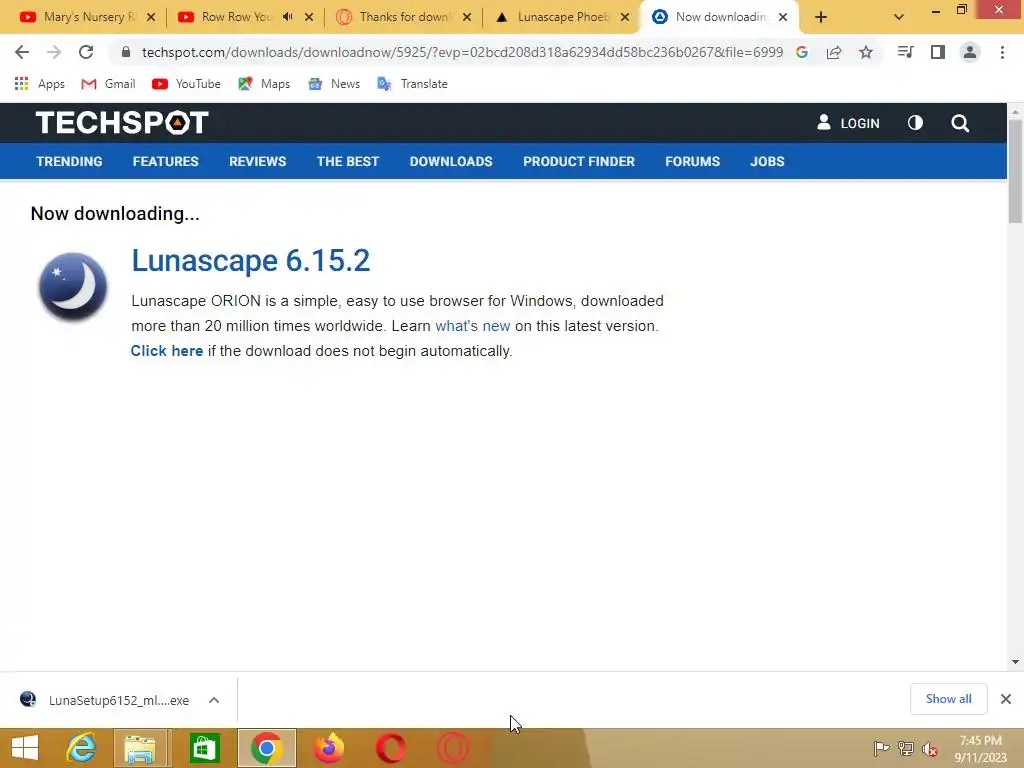Focus the address bar URL
Screen dimensions: 1024x768
click(462, 52)
